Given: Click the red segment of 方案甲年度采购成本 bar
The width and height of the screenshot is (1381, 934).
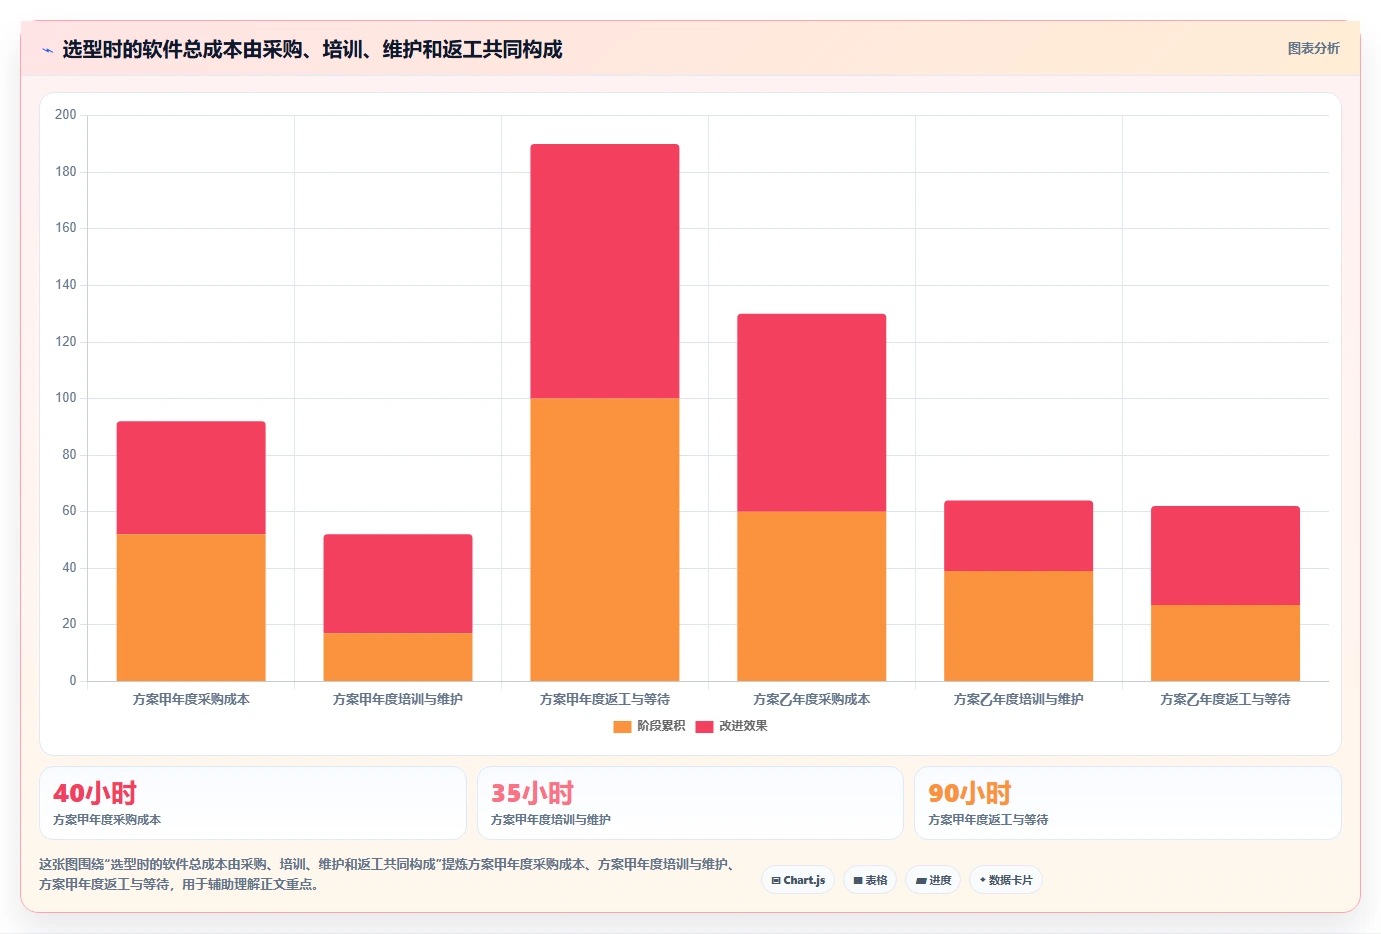Looking at the screenshot, I should (x=191, y=478).
